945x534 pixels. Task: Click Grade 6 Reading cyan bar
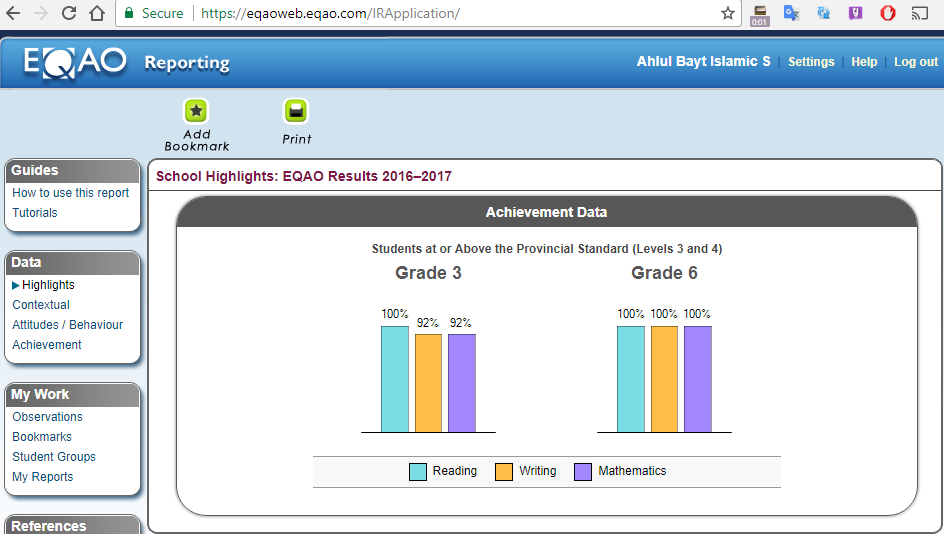[631, 379]
